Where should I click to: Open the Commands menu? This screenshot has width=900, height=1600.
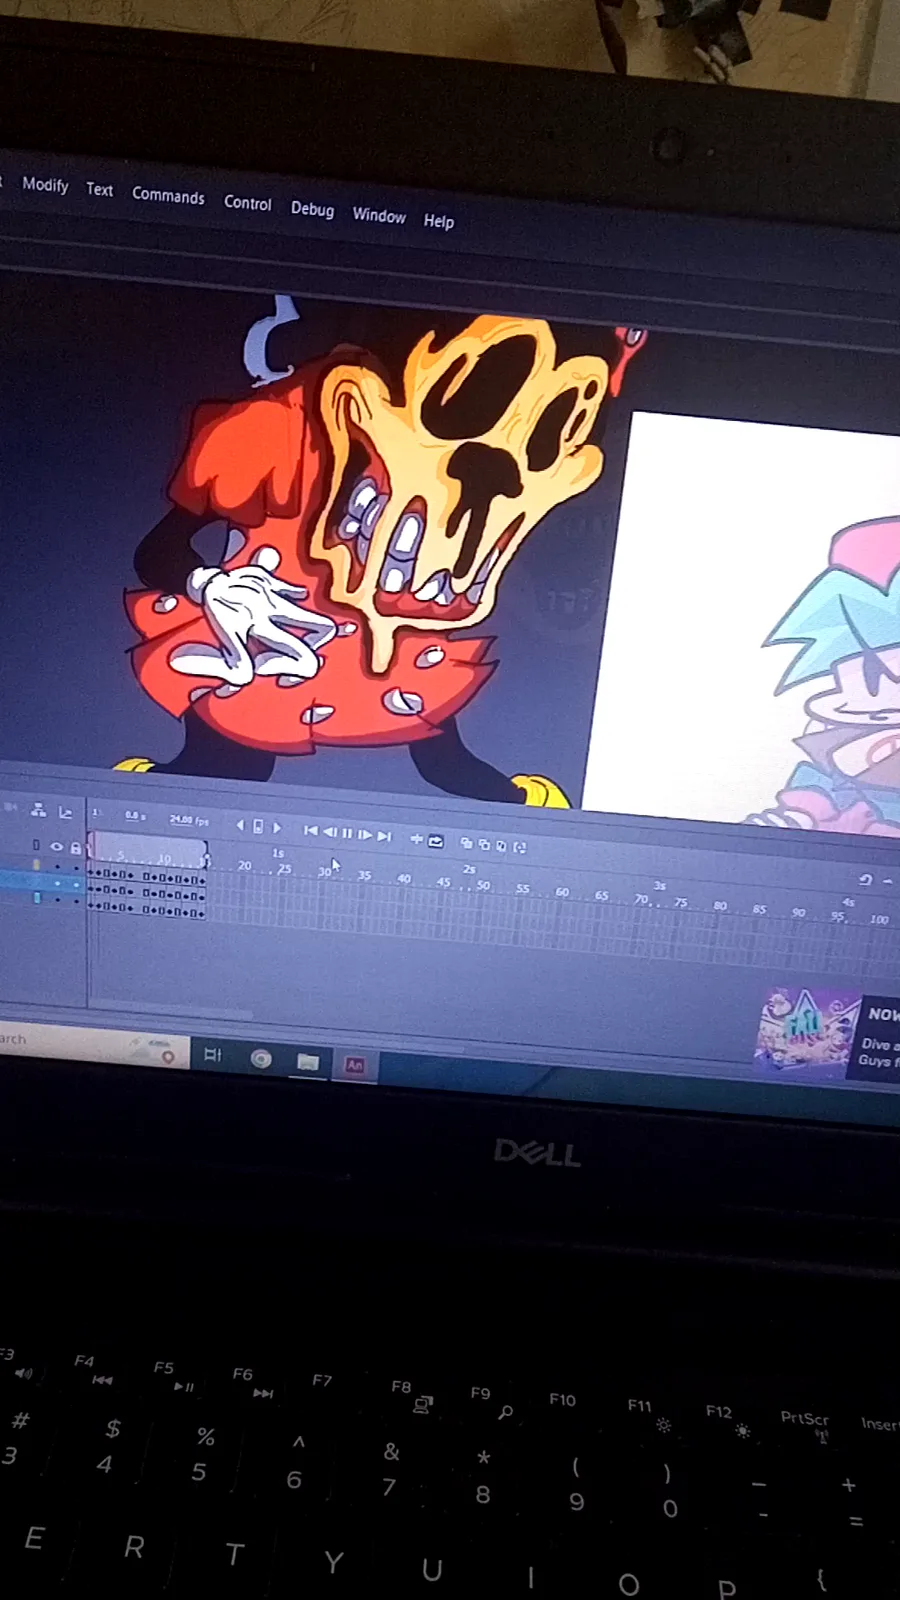(x=168, y=196)
